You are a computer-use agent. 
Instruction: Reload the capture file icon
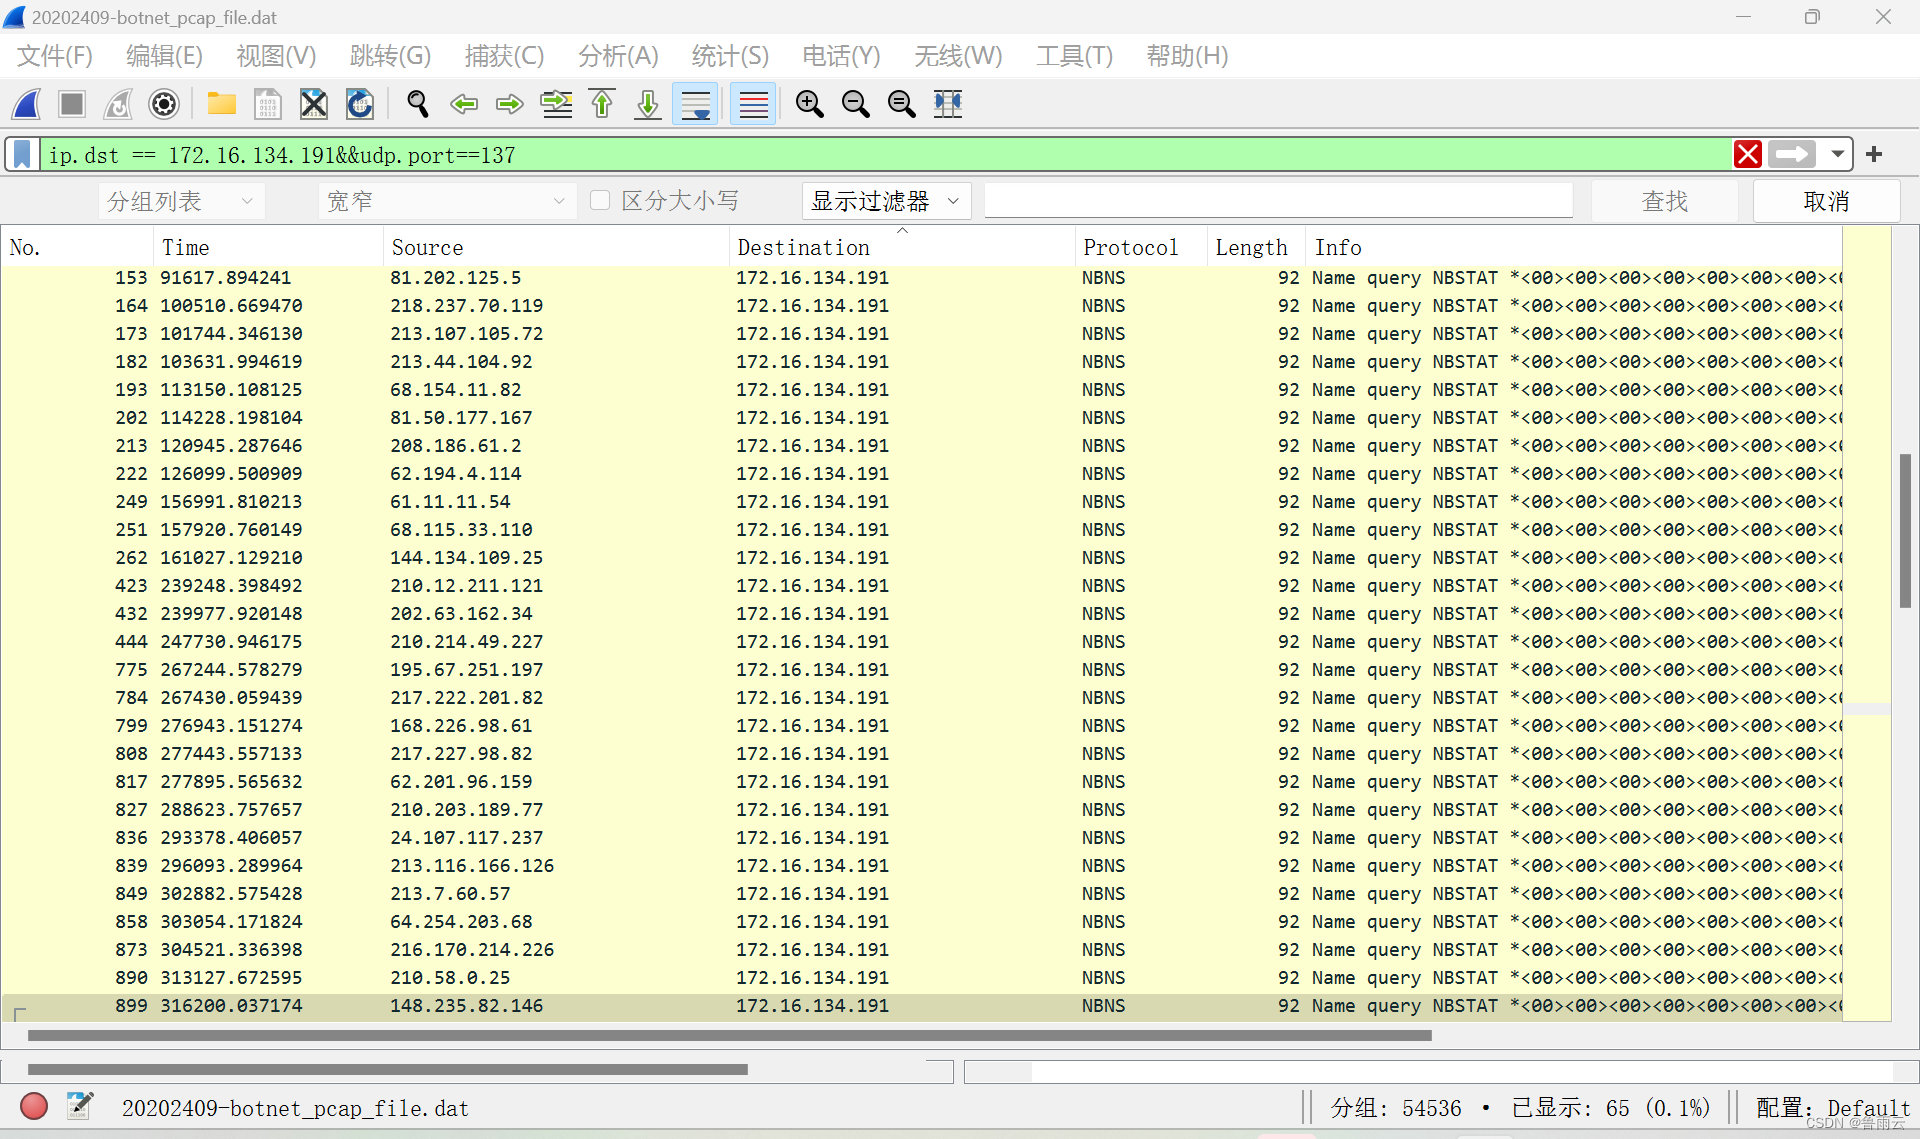pos(360,104)
